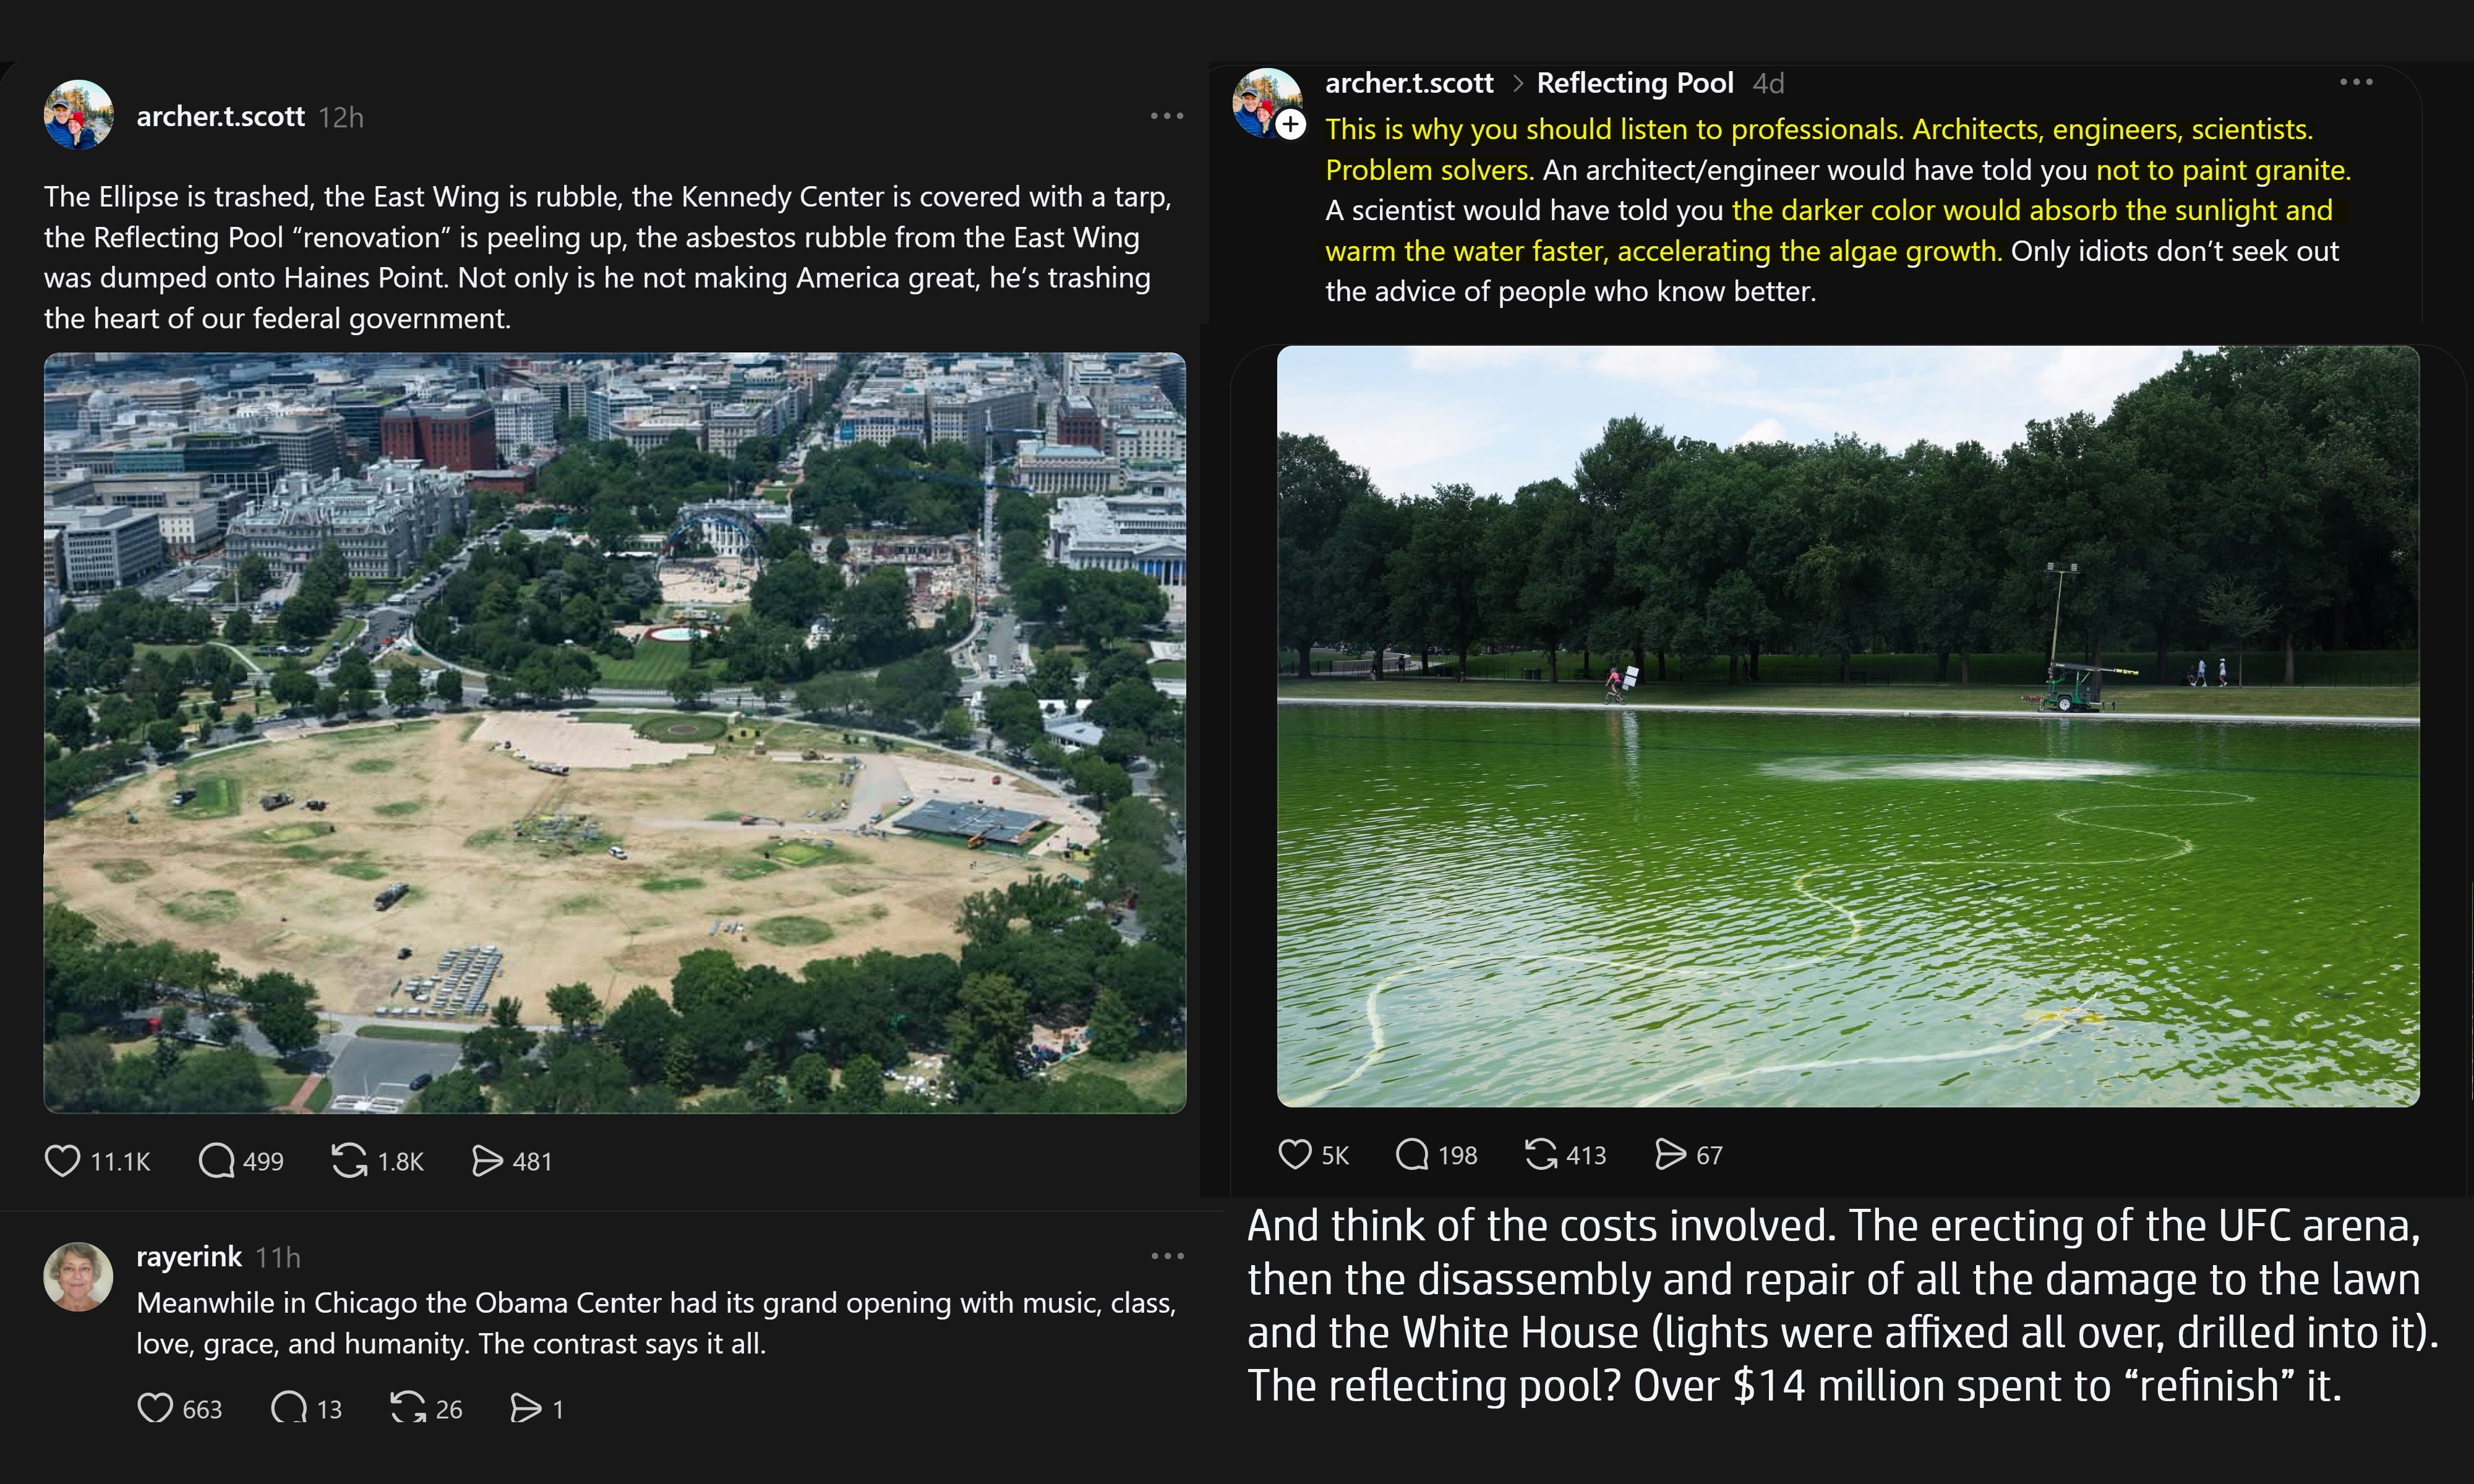
Task: Follow archer.t.scott using the plus badge
Action: (x=1291, y=124)
